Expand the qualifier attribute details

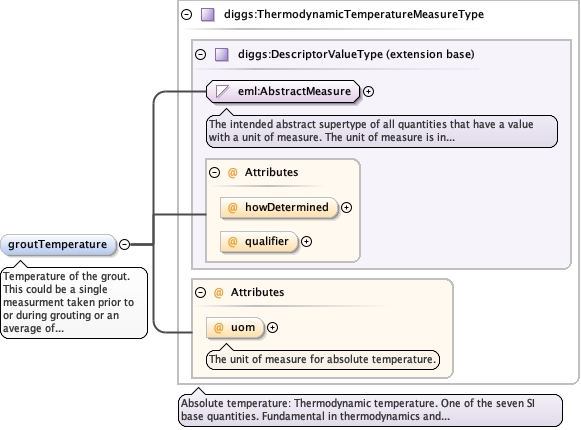pos(306,242)
